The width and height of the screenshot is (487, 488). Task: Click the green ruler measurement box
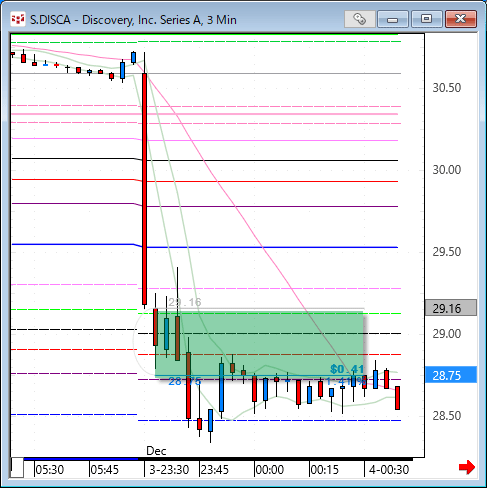point(259,344)
